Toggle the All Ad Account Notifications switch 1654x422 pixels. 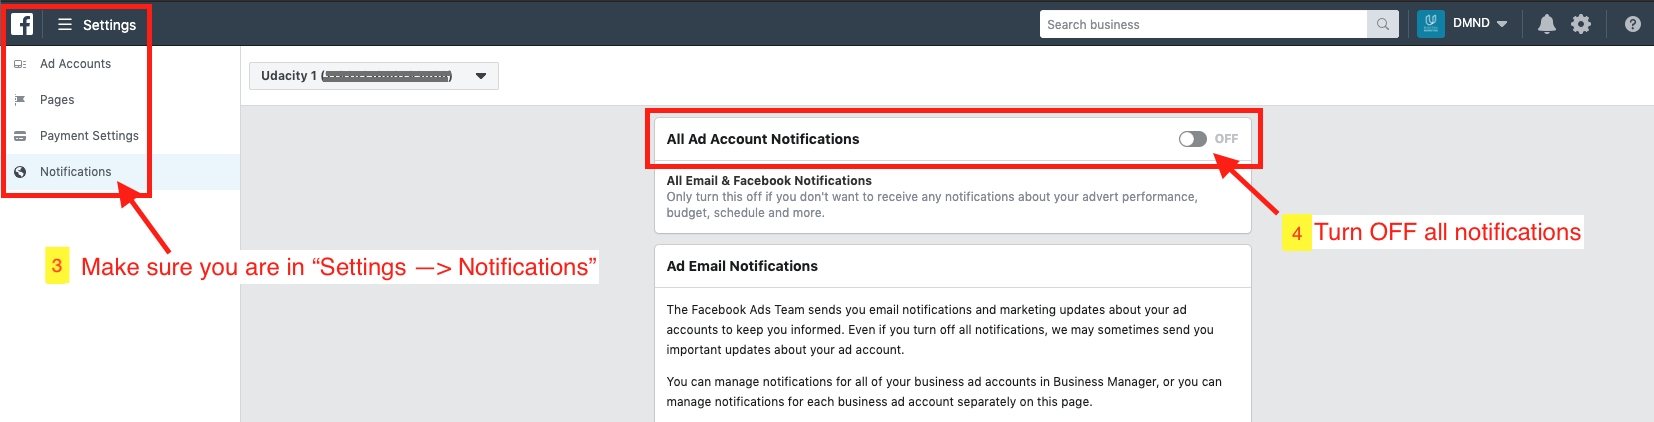coord(1192,139)
